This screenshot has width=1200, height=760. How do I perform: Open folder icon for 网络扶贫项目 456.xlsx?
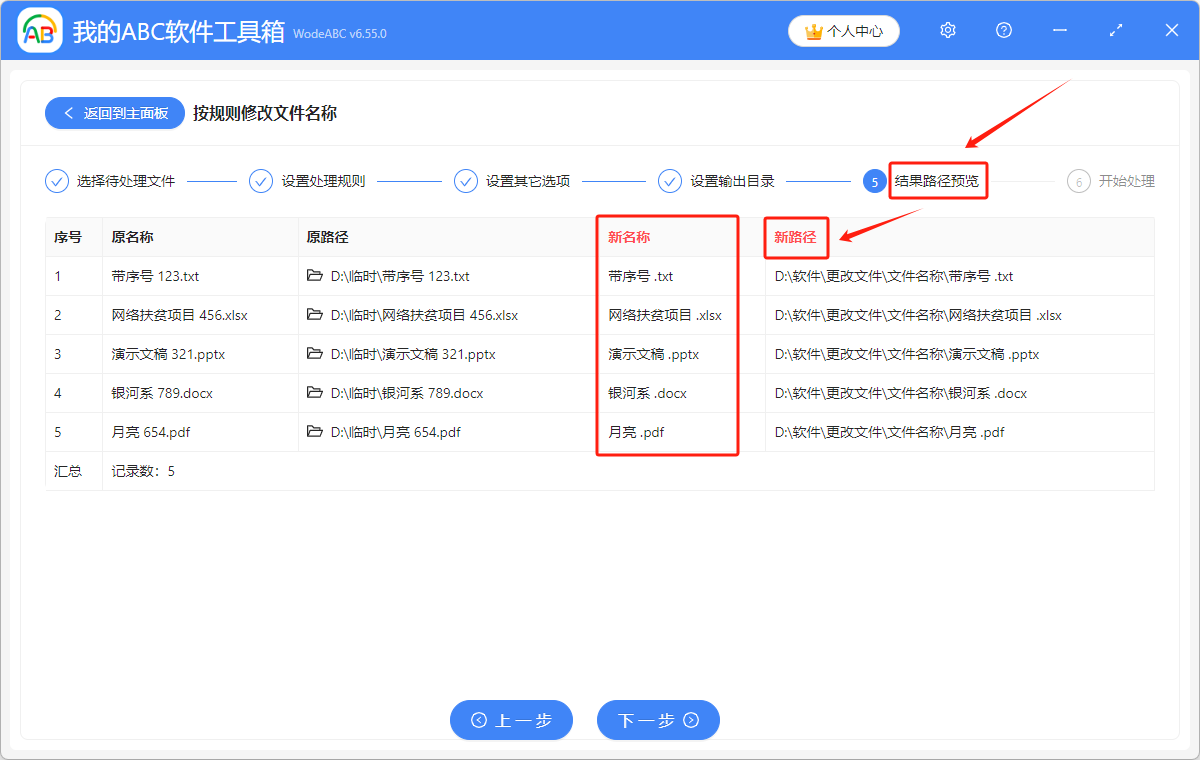tap(315, 315)
